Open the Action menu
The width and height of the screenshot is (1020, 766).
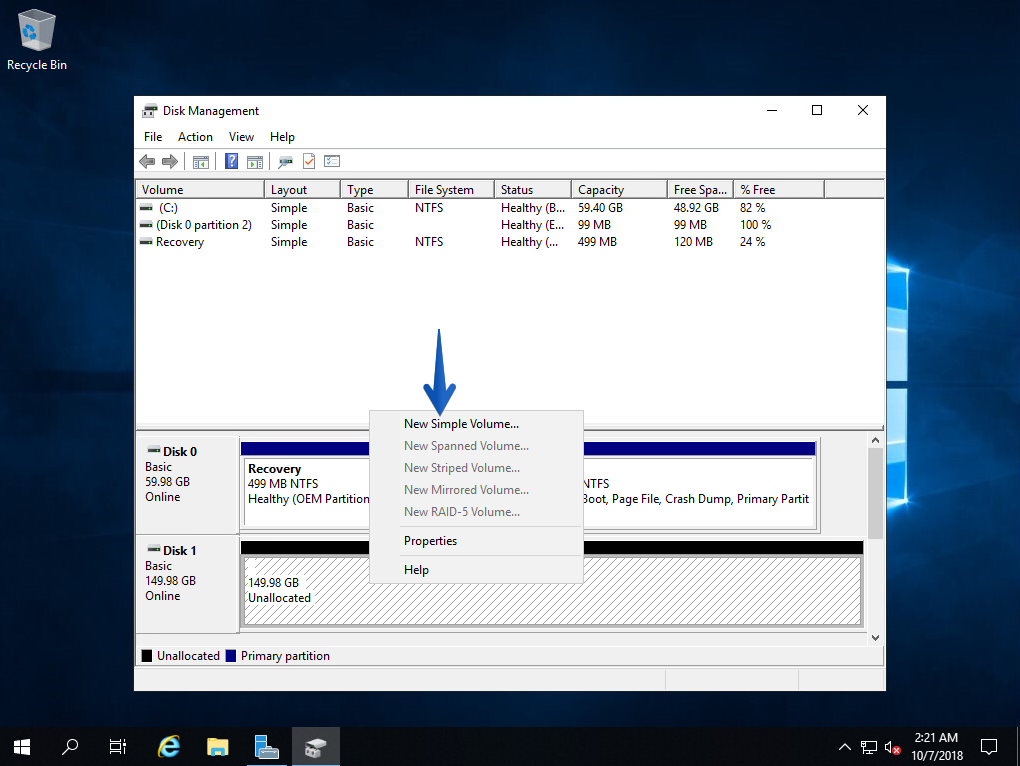[x=195, y=137]
